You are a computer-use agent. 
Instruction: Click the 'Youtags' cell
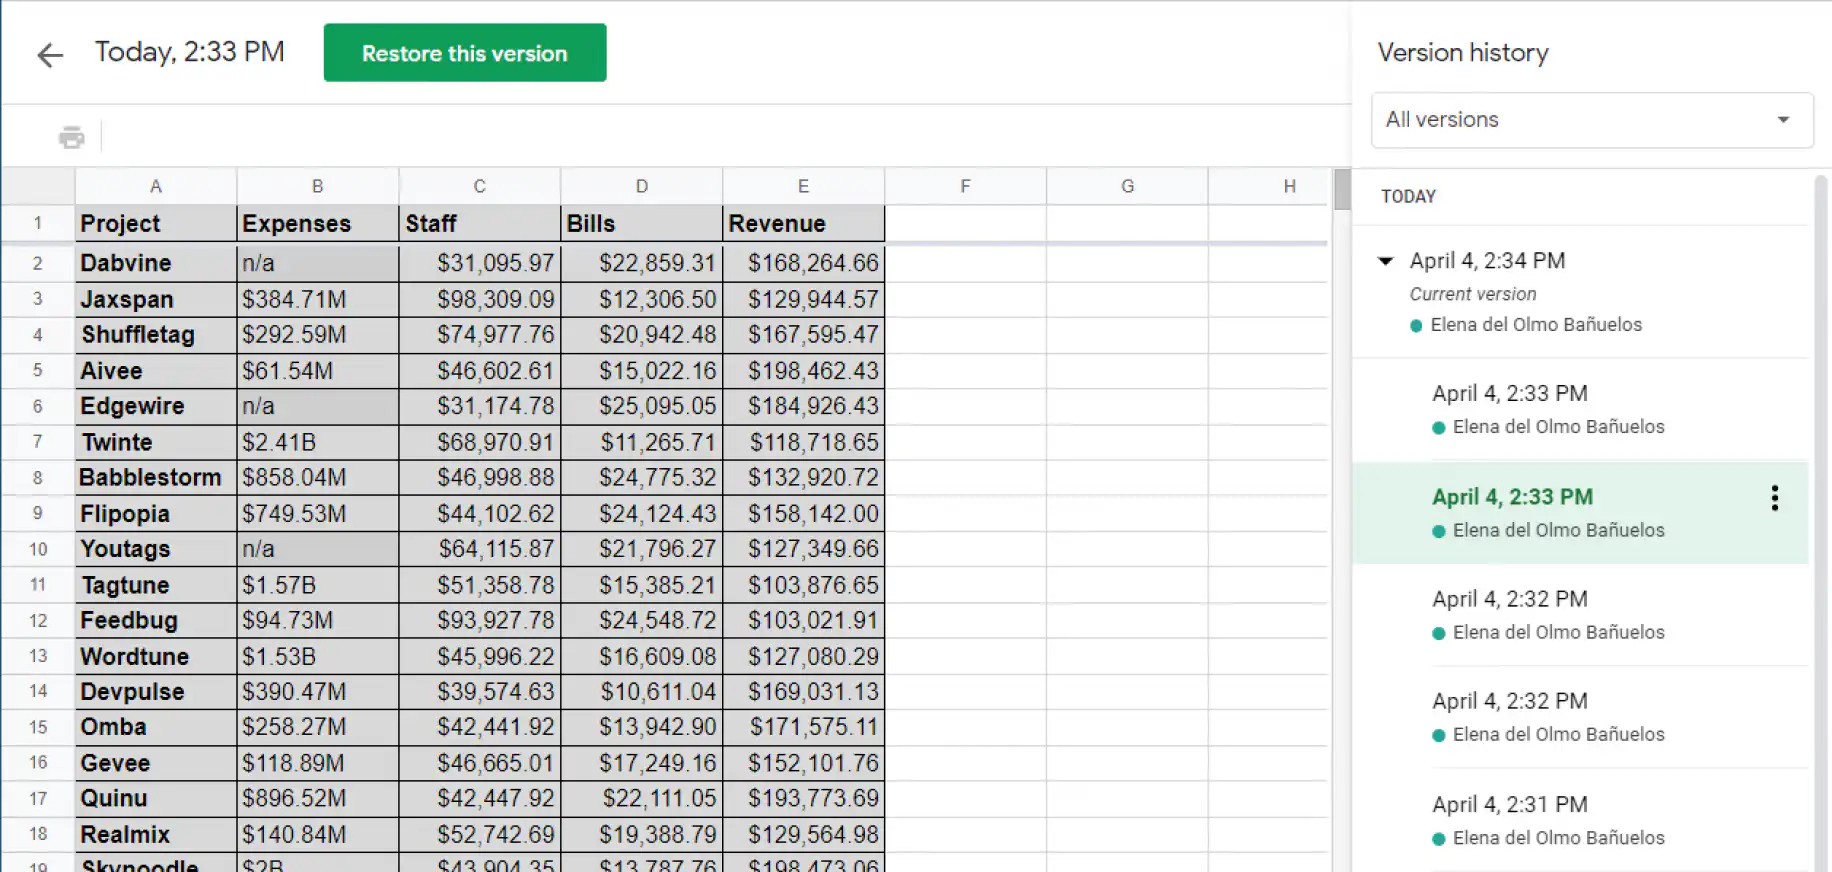[156, 549]
